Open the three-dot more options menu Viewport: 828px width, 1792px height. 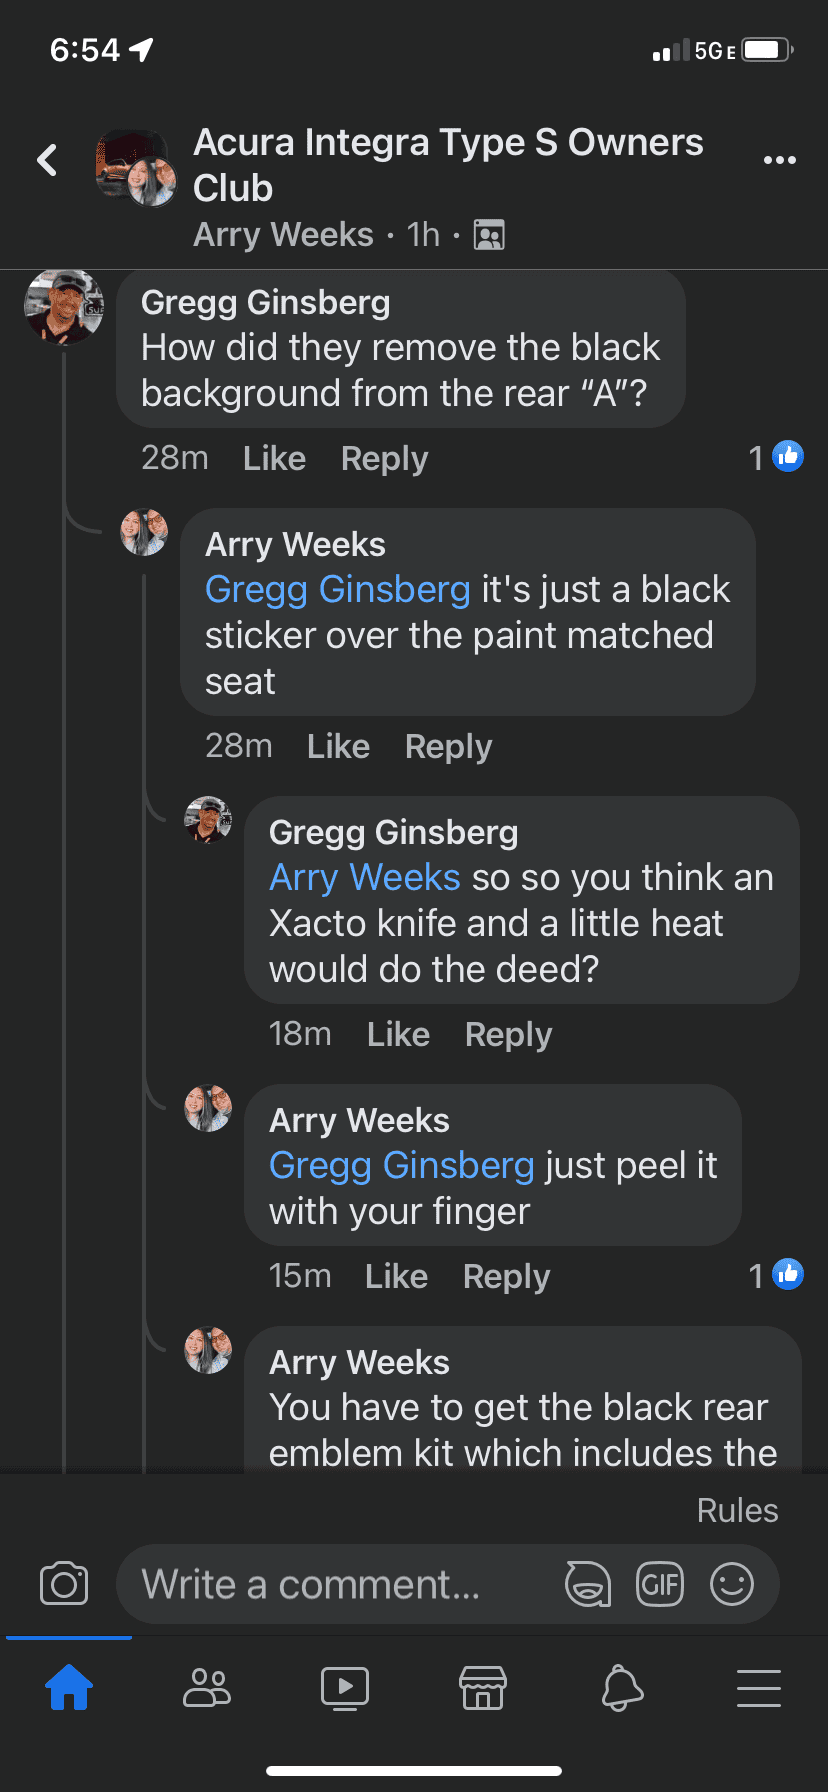click(x=779, y=160)
